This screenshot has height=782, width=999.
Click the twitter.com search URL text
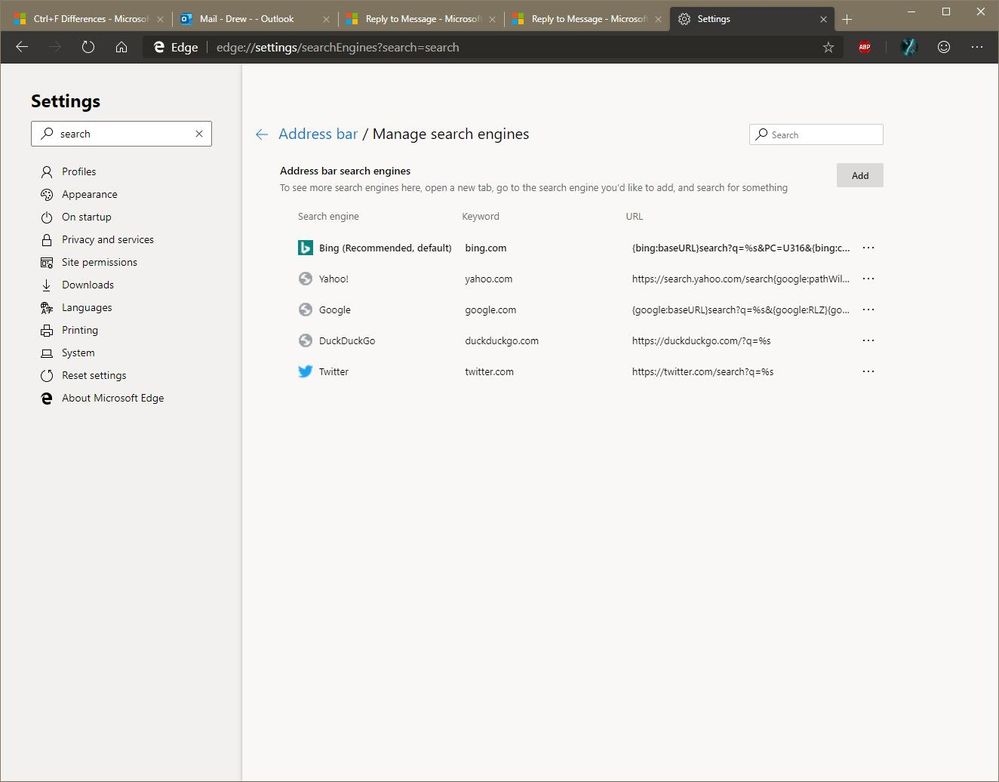[703, 372]
